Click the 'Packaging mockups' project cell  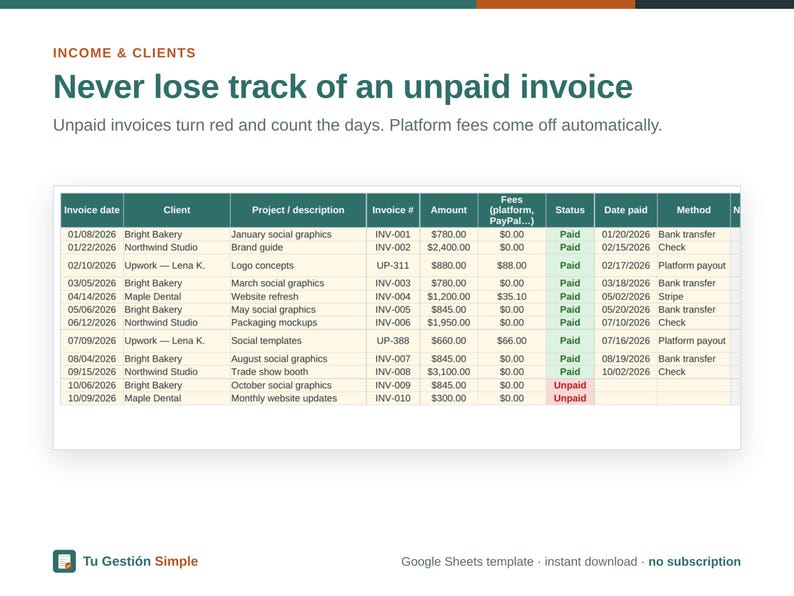click(x=298, y=323)
